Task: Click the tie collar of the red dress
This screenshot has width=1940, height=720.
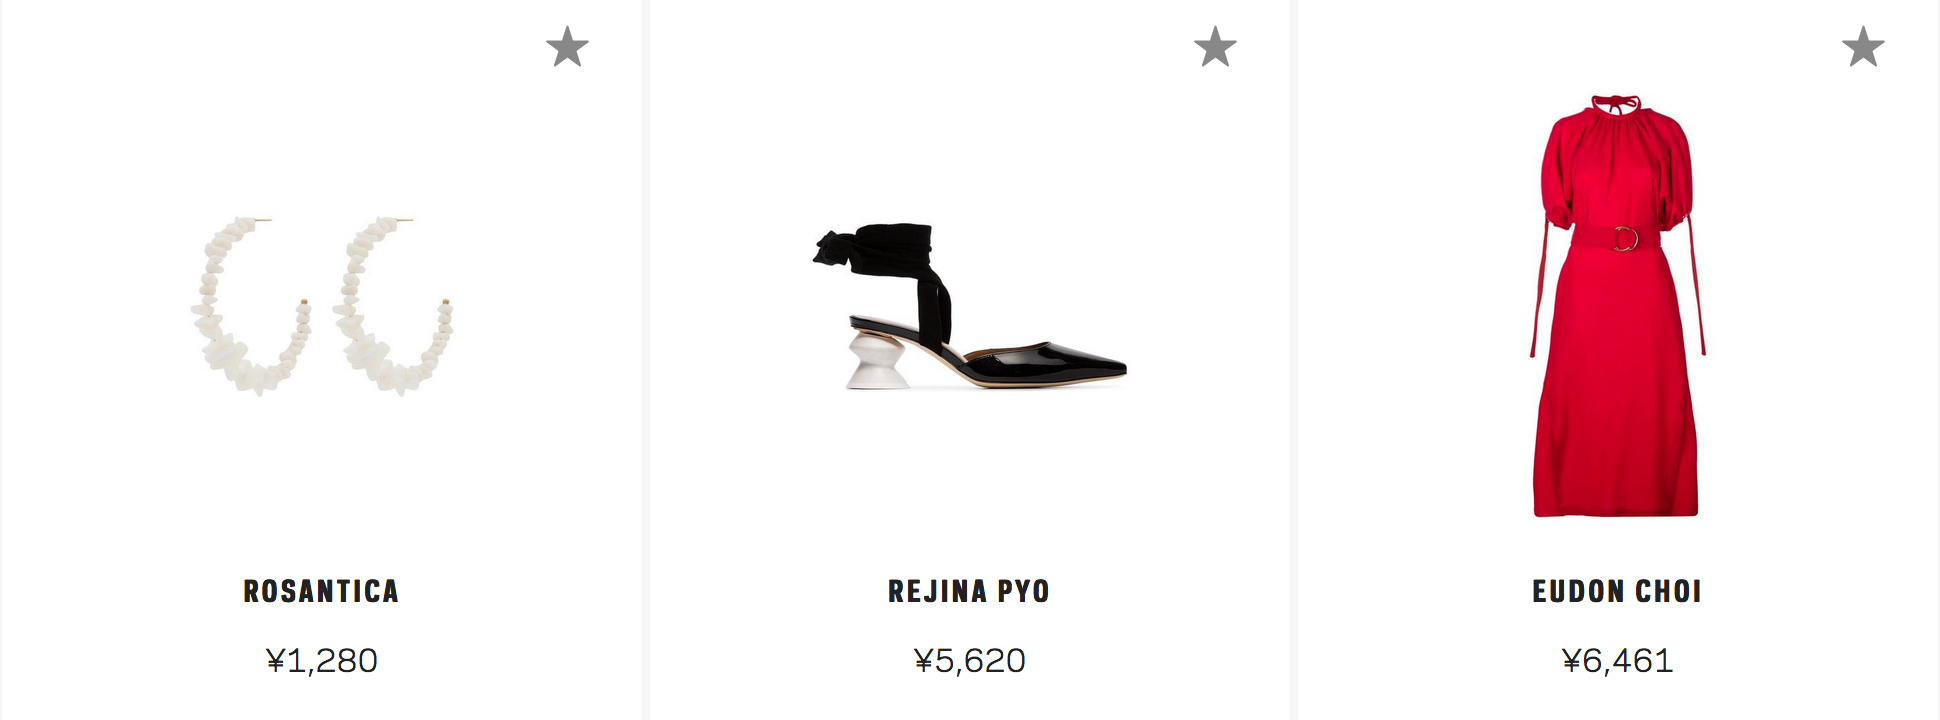Action: tap(1616, 104)
